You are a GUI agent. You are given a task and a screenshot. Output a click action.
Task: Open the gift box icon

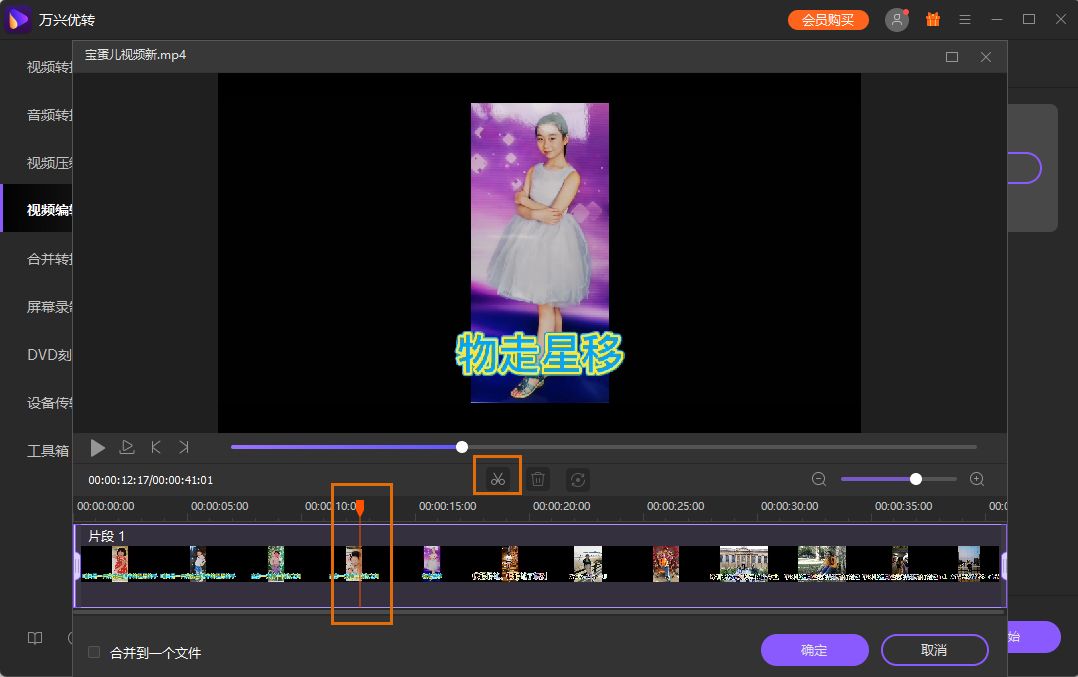(933, 19)
